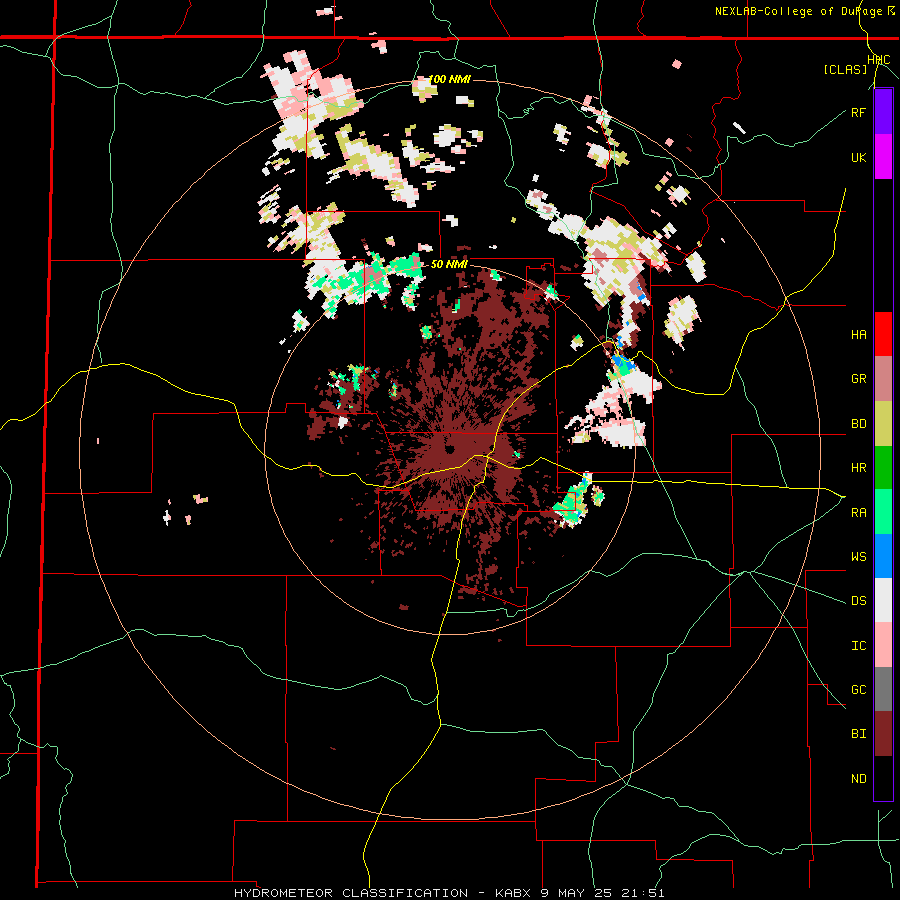Image resolution: width=900 pixels, height=900 pixels.
Task: Click the WS blue legend swatch
Action: pos(883,556)
